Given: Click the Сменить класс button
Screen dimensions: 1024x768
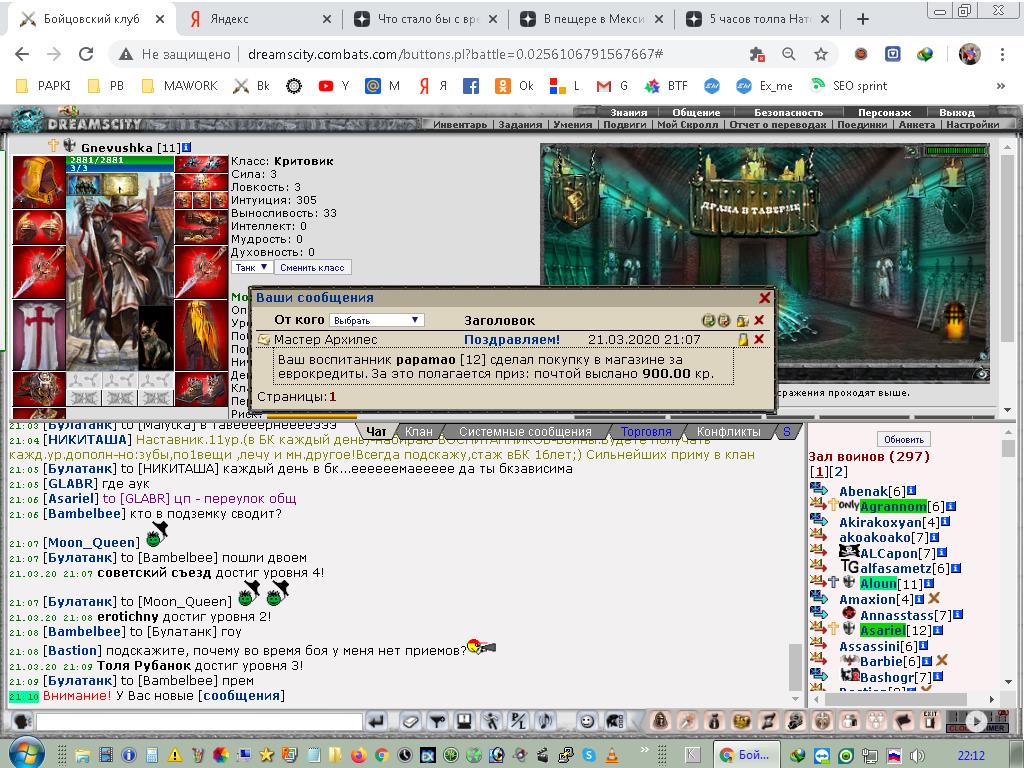Looking at the screenshot, I should click(x=312, y=268).
